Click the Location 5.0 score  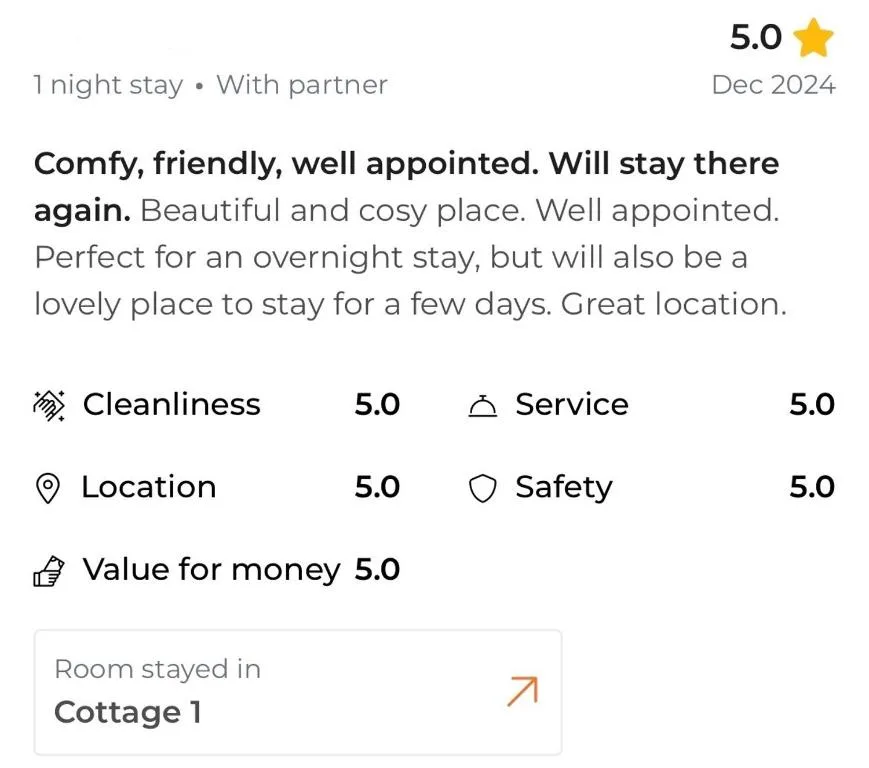coord(377,488)
